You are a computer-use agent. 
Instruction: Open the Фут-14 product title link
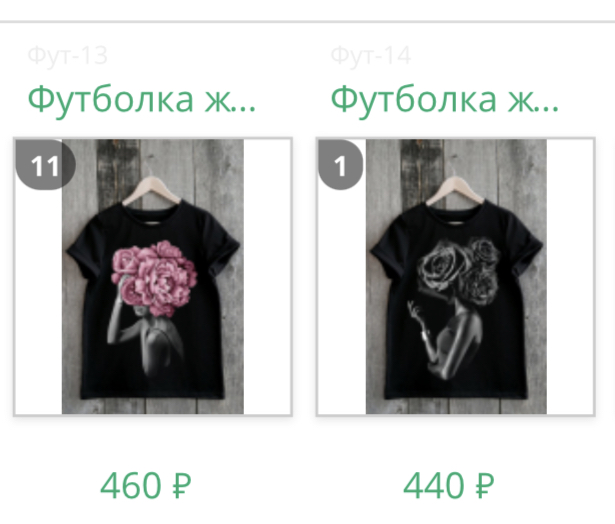pos(445,100)
